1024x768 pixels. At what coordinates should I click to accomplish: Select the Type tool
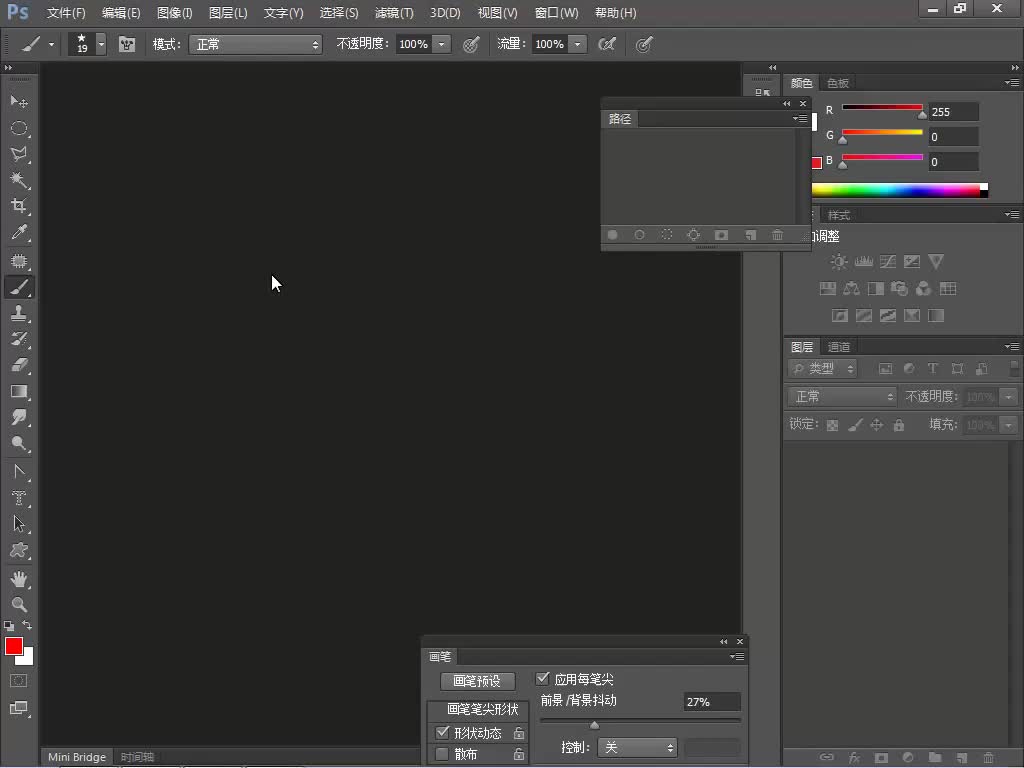point(19,498)
